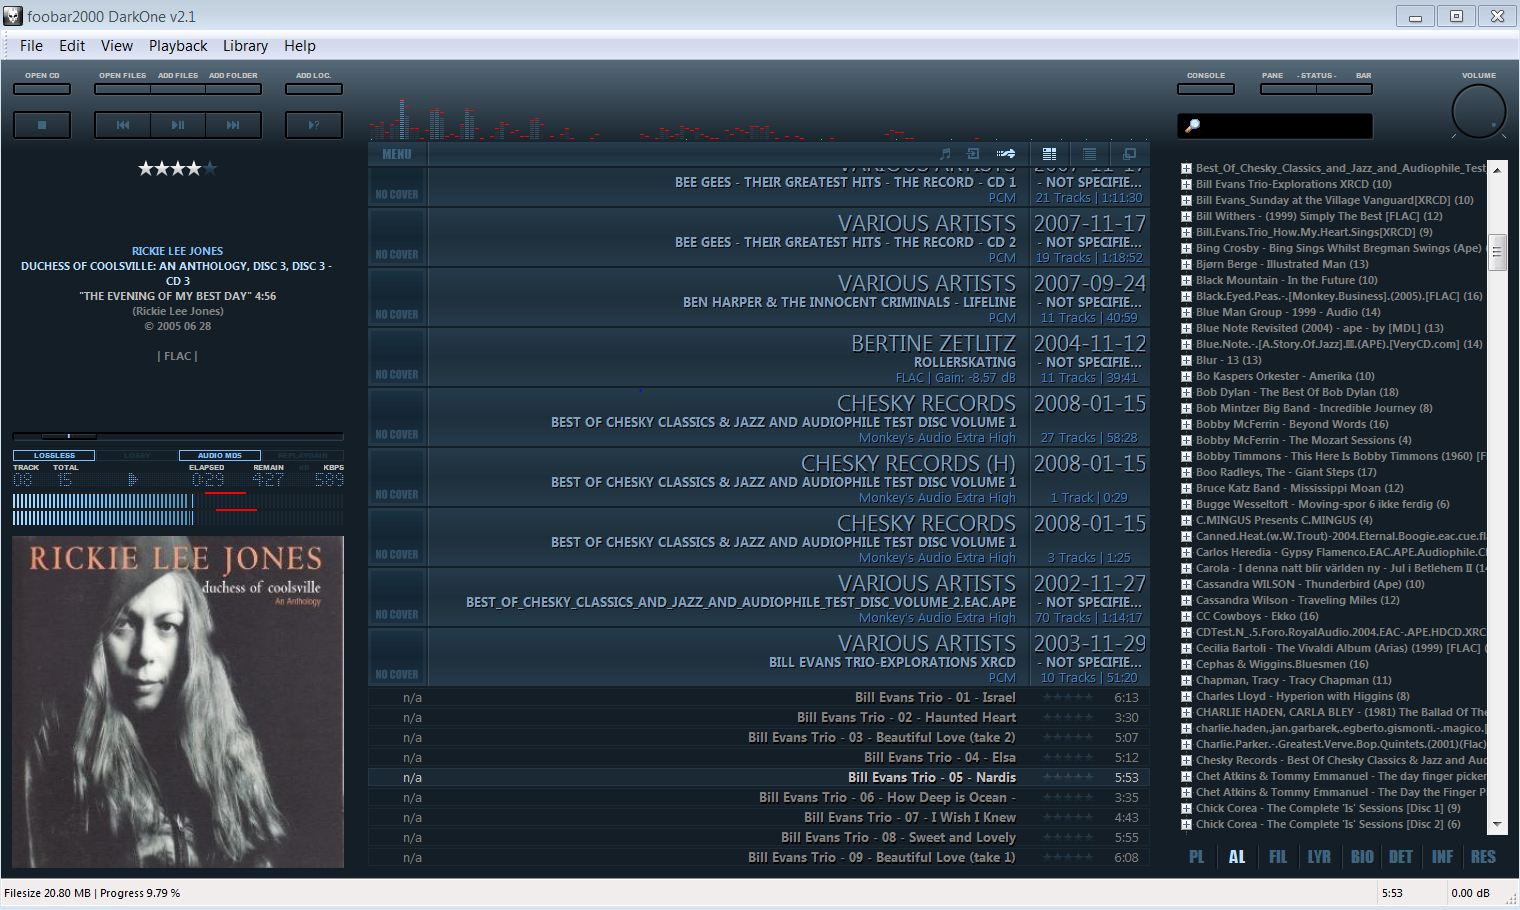Screen dimensions: 1520x910
Task: Click the Add Files button
Action: point(178,88)
